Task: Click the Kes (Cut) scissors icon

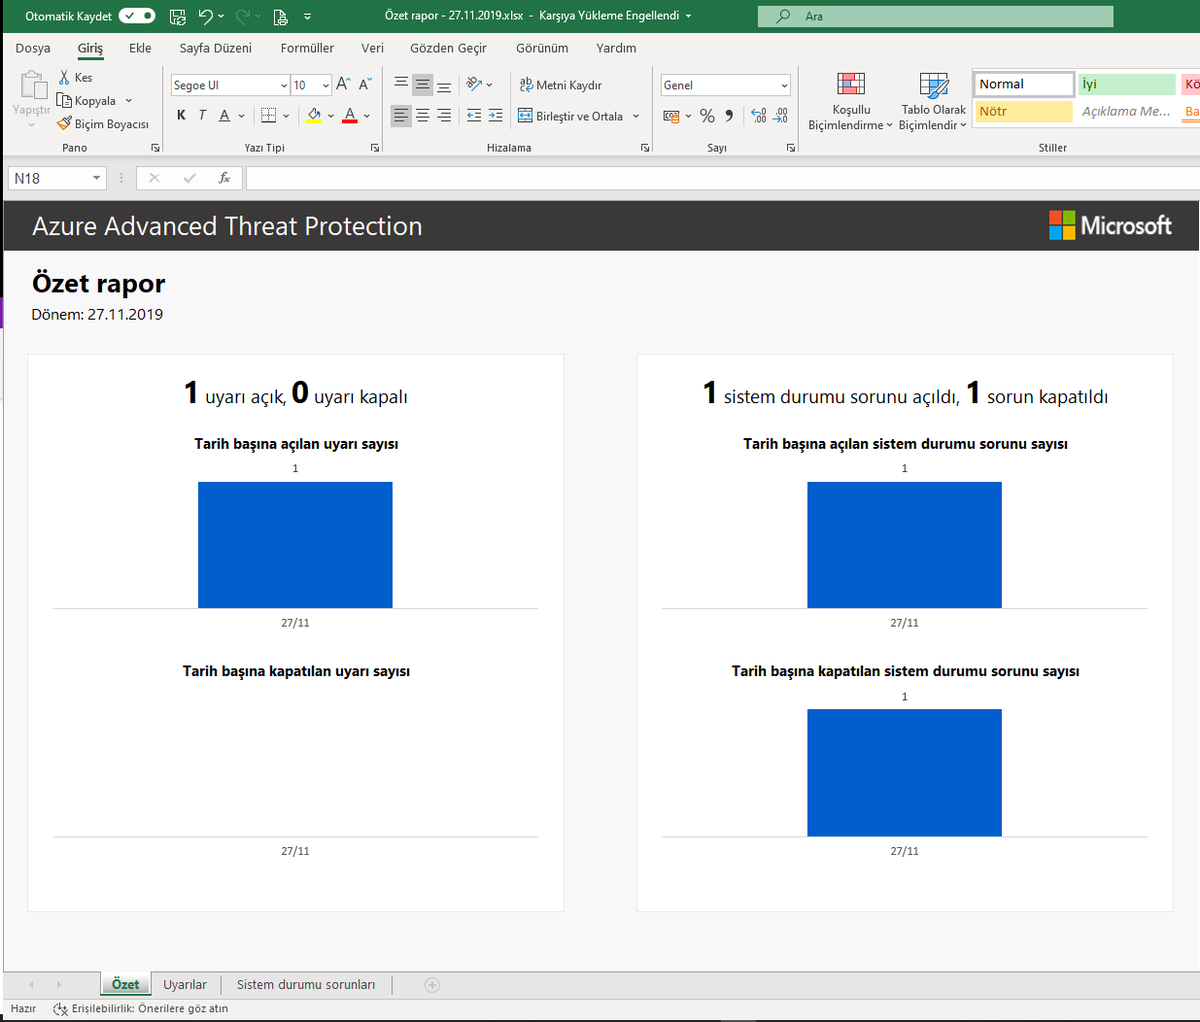Action: point(63,76)
